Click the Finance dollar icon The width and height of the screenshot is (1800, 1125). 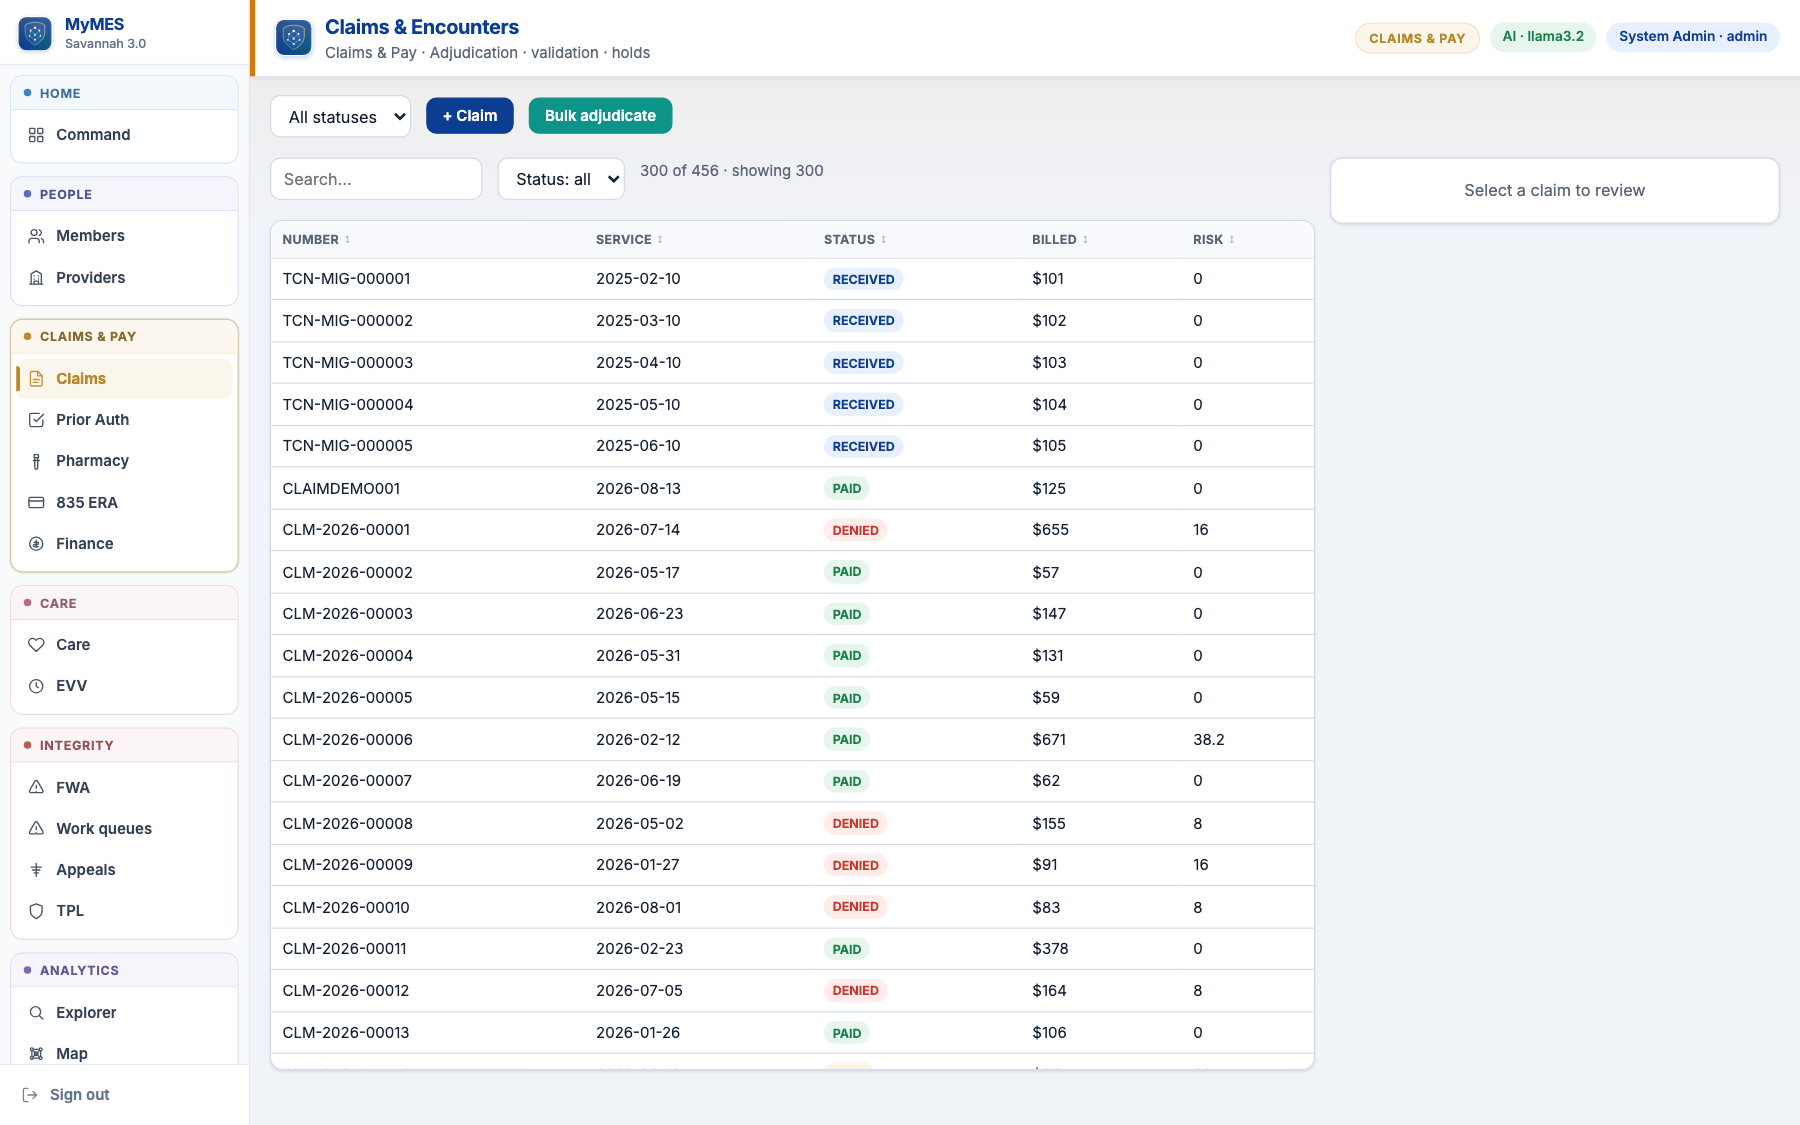point(36,544)
